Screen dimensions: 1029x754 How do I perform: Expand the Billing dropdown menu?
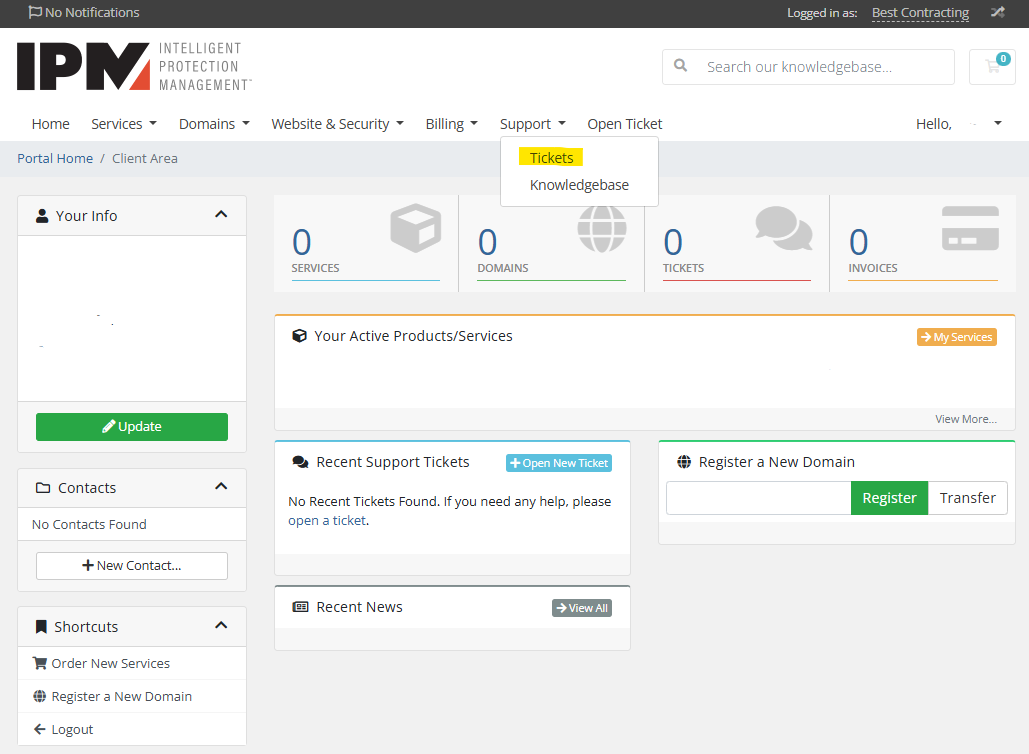[x=451, y=124]
